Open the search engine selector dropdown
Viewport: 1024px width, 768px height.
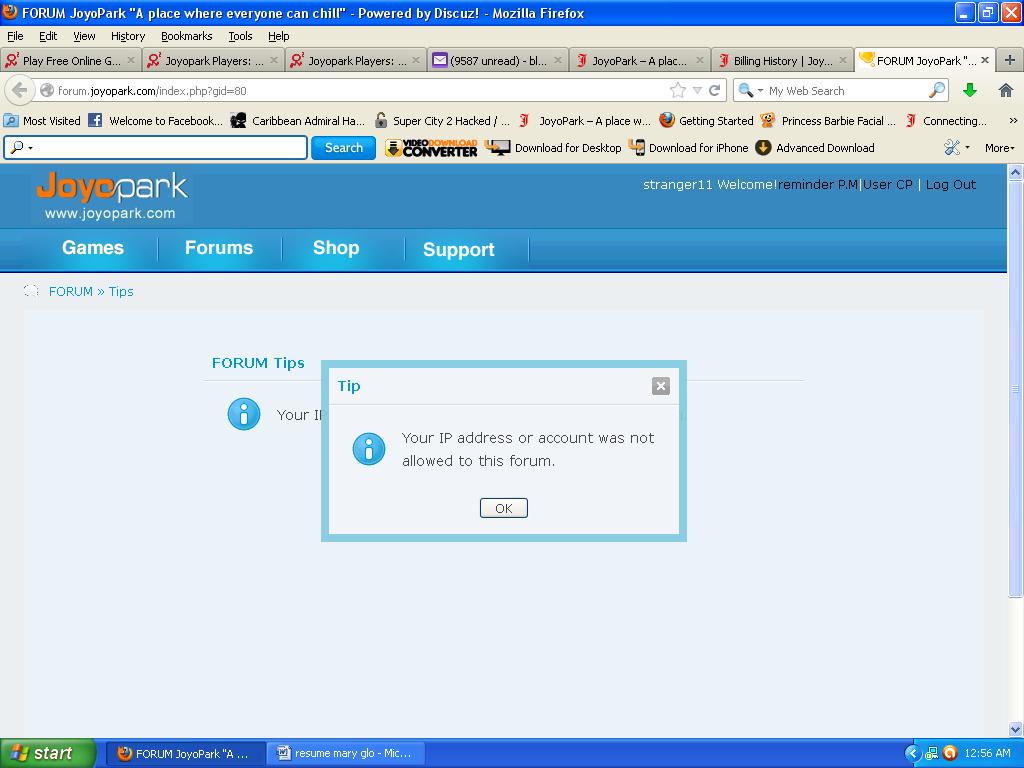click(750, 90)
